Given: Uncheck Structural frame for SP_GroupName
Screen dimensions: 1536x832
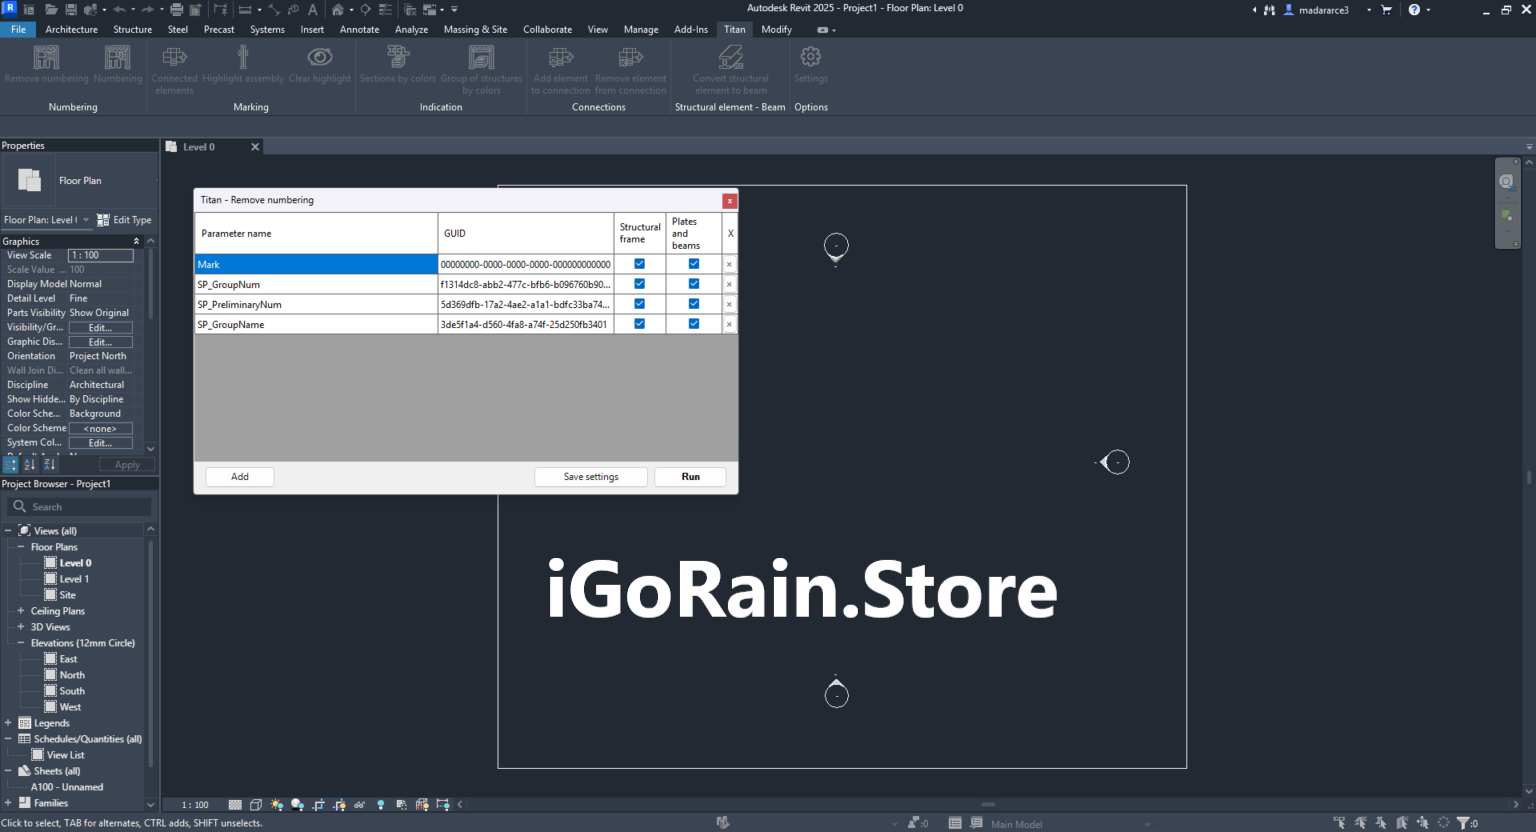Looking at the screenshot, I should pos(640,324).
